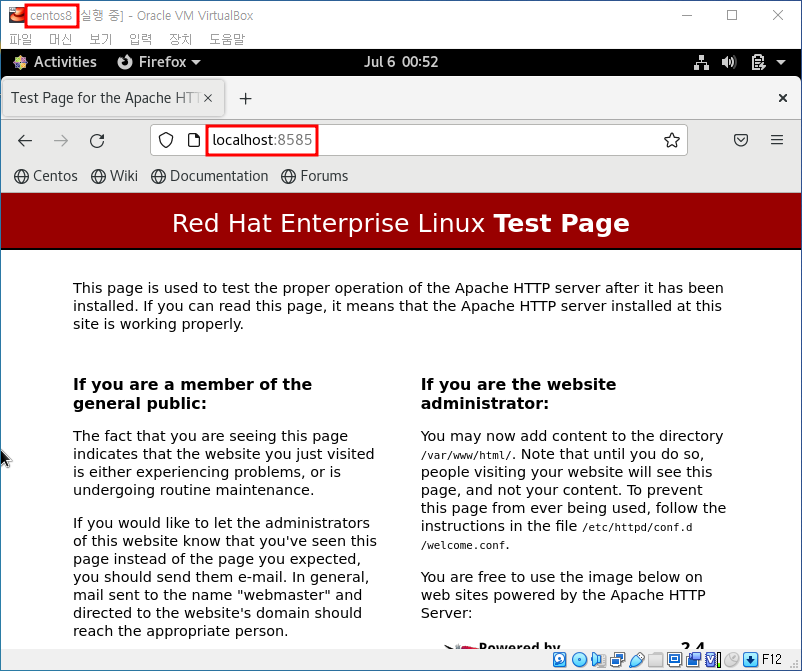802x671 pixels.
Task: Open the clock showing Jul 6 00:52
Action: coord(401,62)
